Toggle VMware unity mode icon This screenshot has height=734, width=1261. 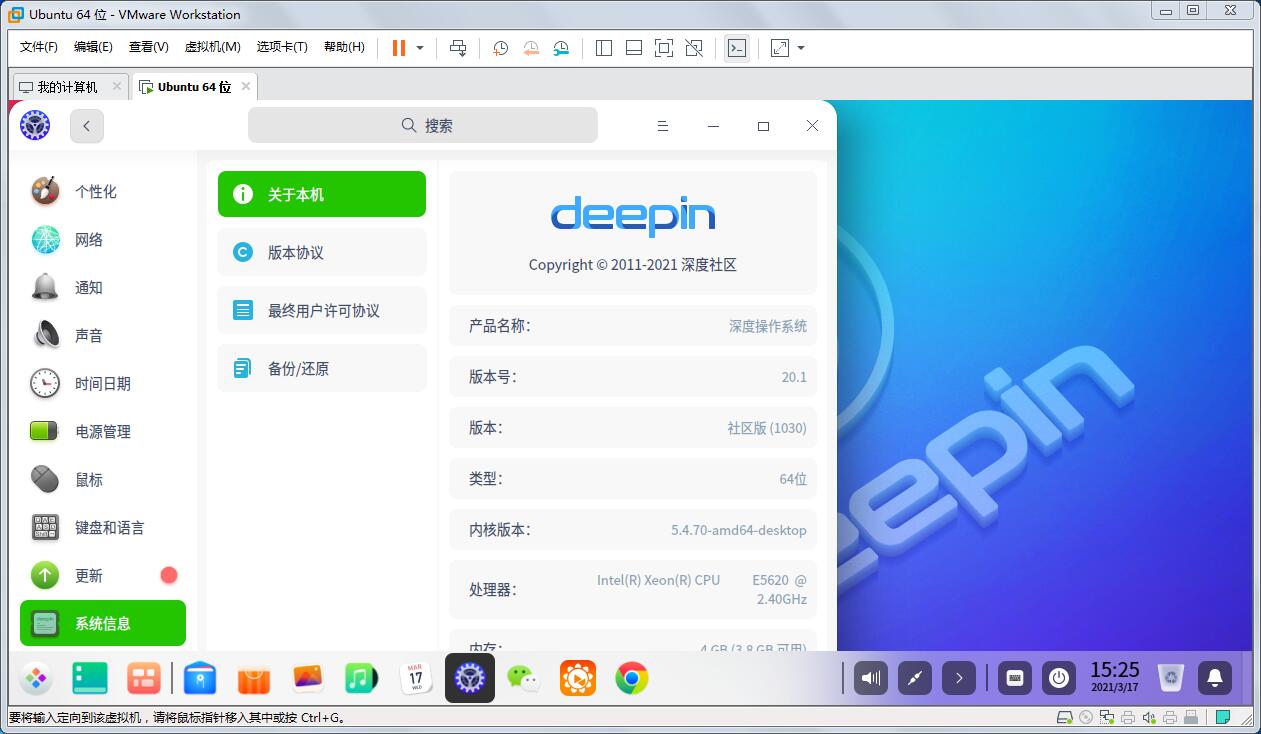point(694,48)
